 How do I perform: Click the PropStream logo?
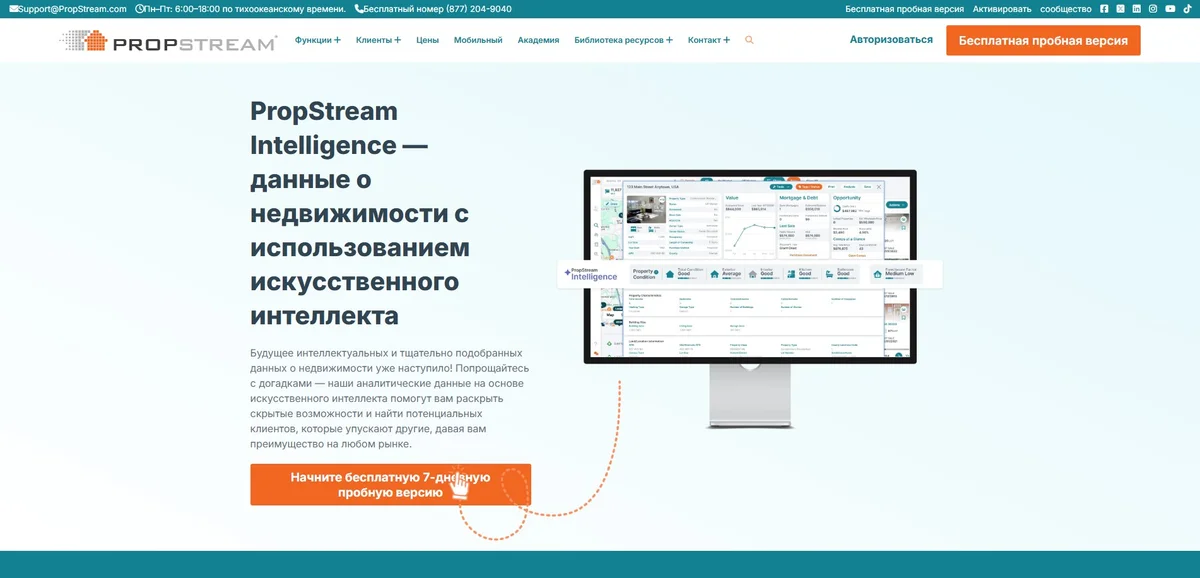click(x=168, y=42)
